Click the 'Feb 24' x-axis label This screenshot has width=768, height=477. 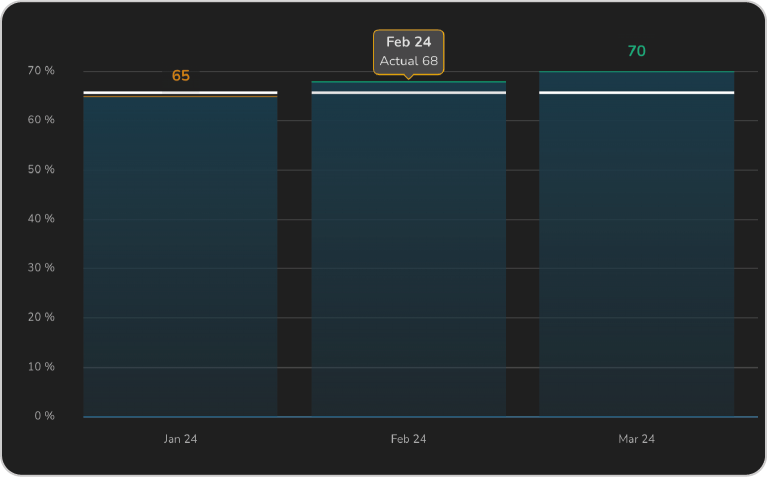pyautogui.click(x=408, y=439)
